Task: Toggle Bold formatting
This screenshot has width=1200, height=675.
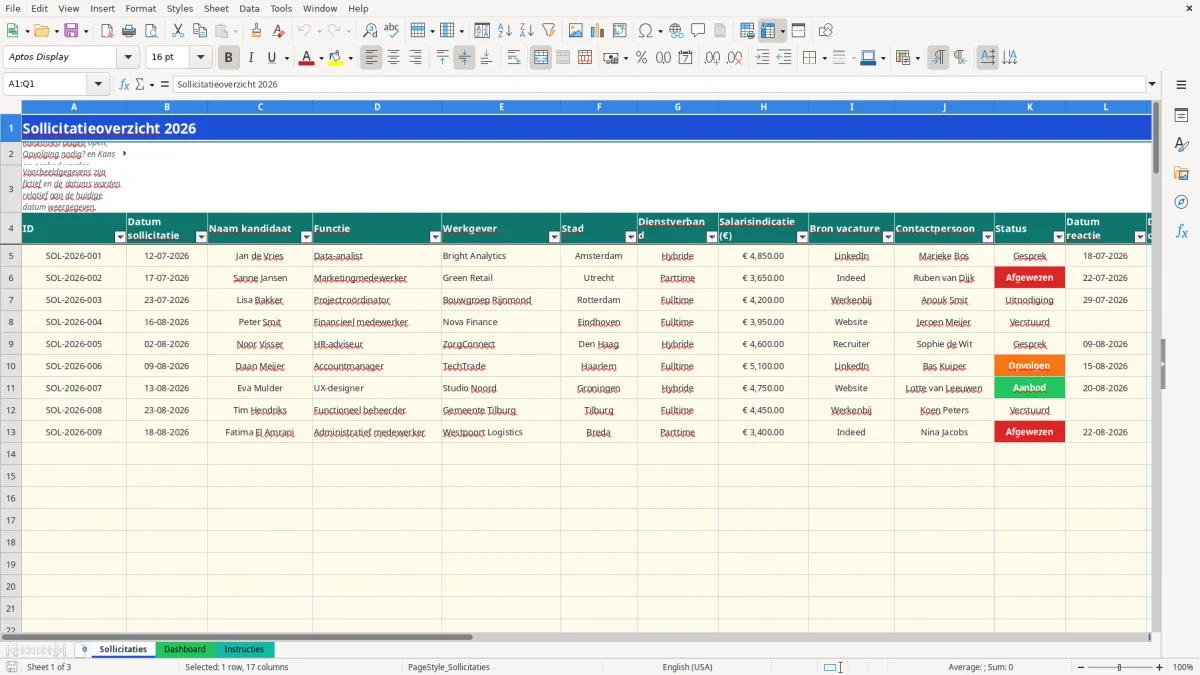Action: pyautogui.click(x=229, y=58)
